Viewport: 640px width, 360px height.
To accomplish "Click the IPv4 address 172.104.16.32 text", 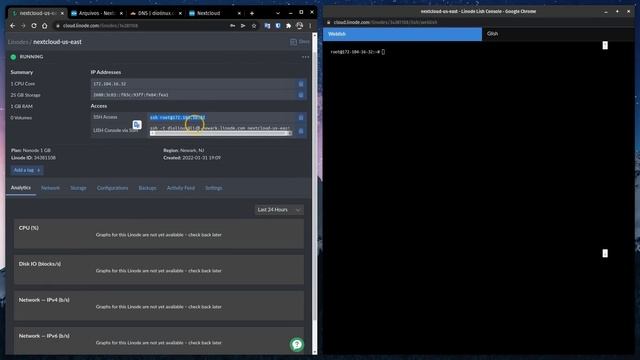I will (x=109, y=84).
